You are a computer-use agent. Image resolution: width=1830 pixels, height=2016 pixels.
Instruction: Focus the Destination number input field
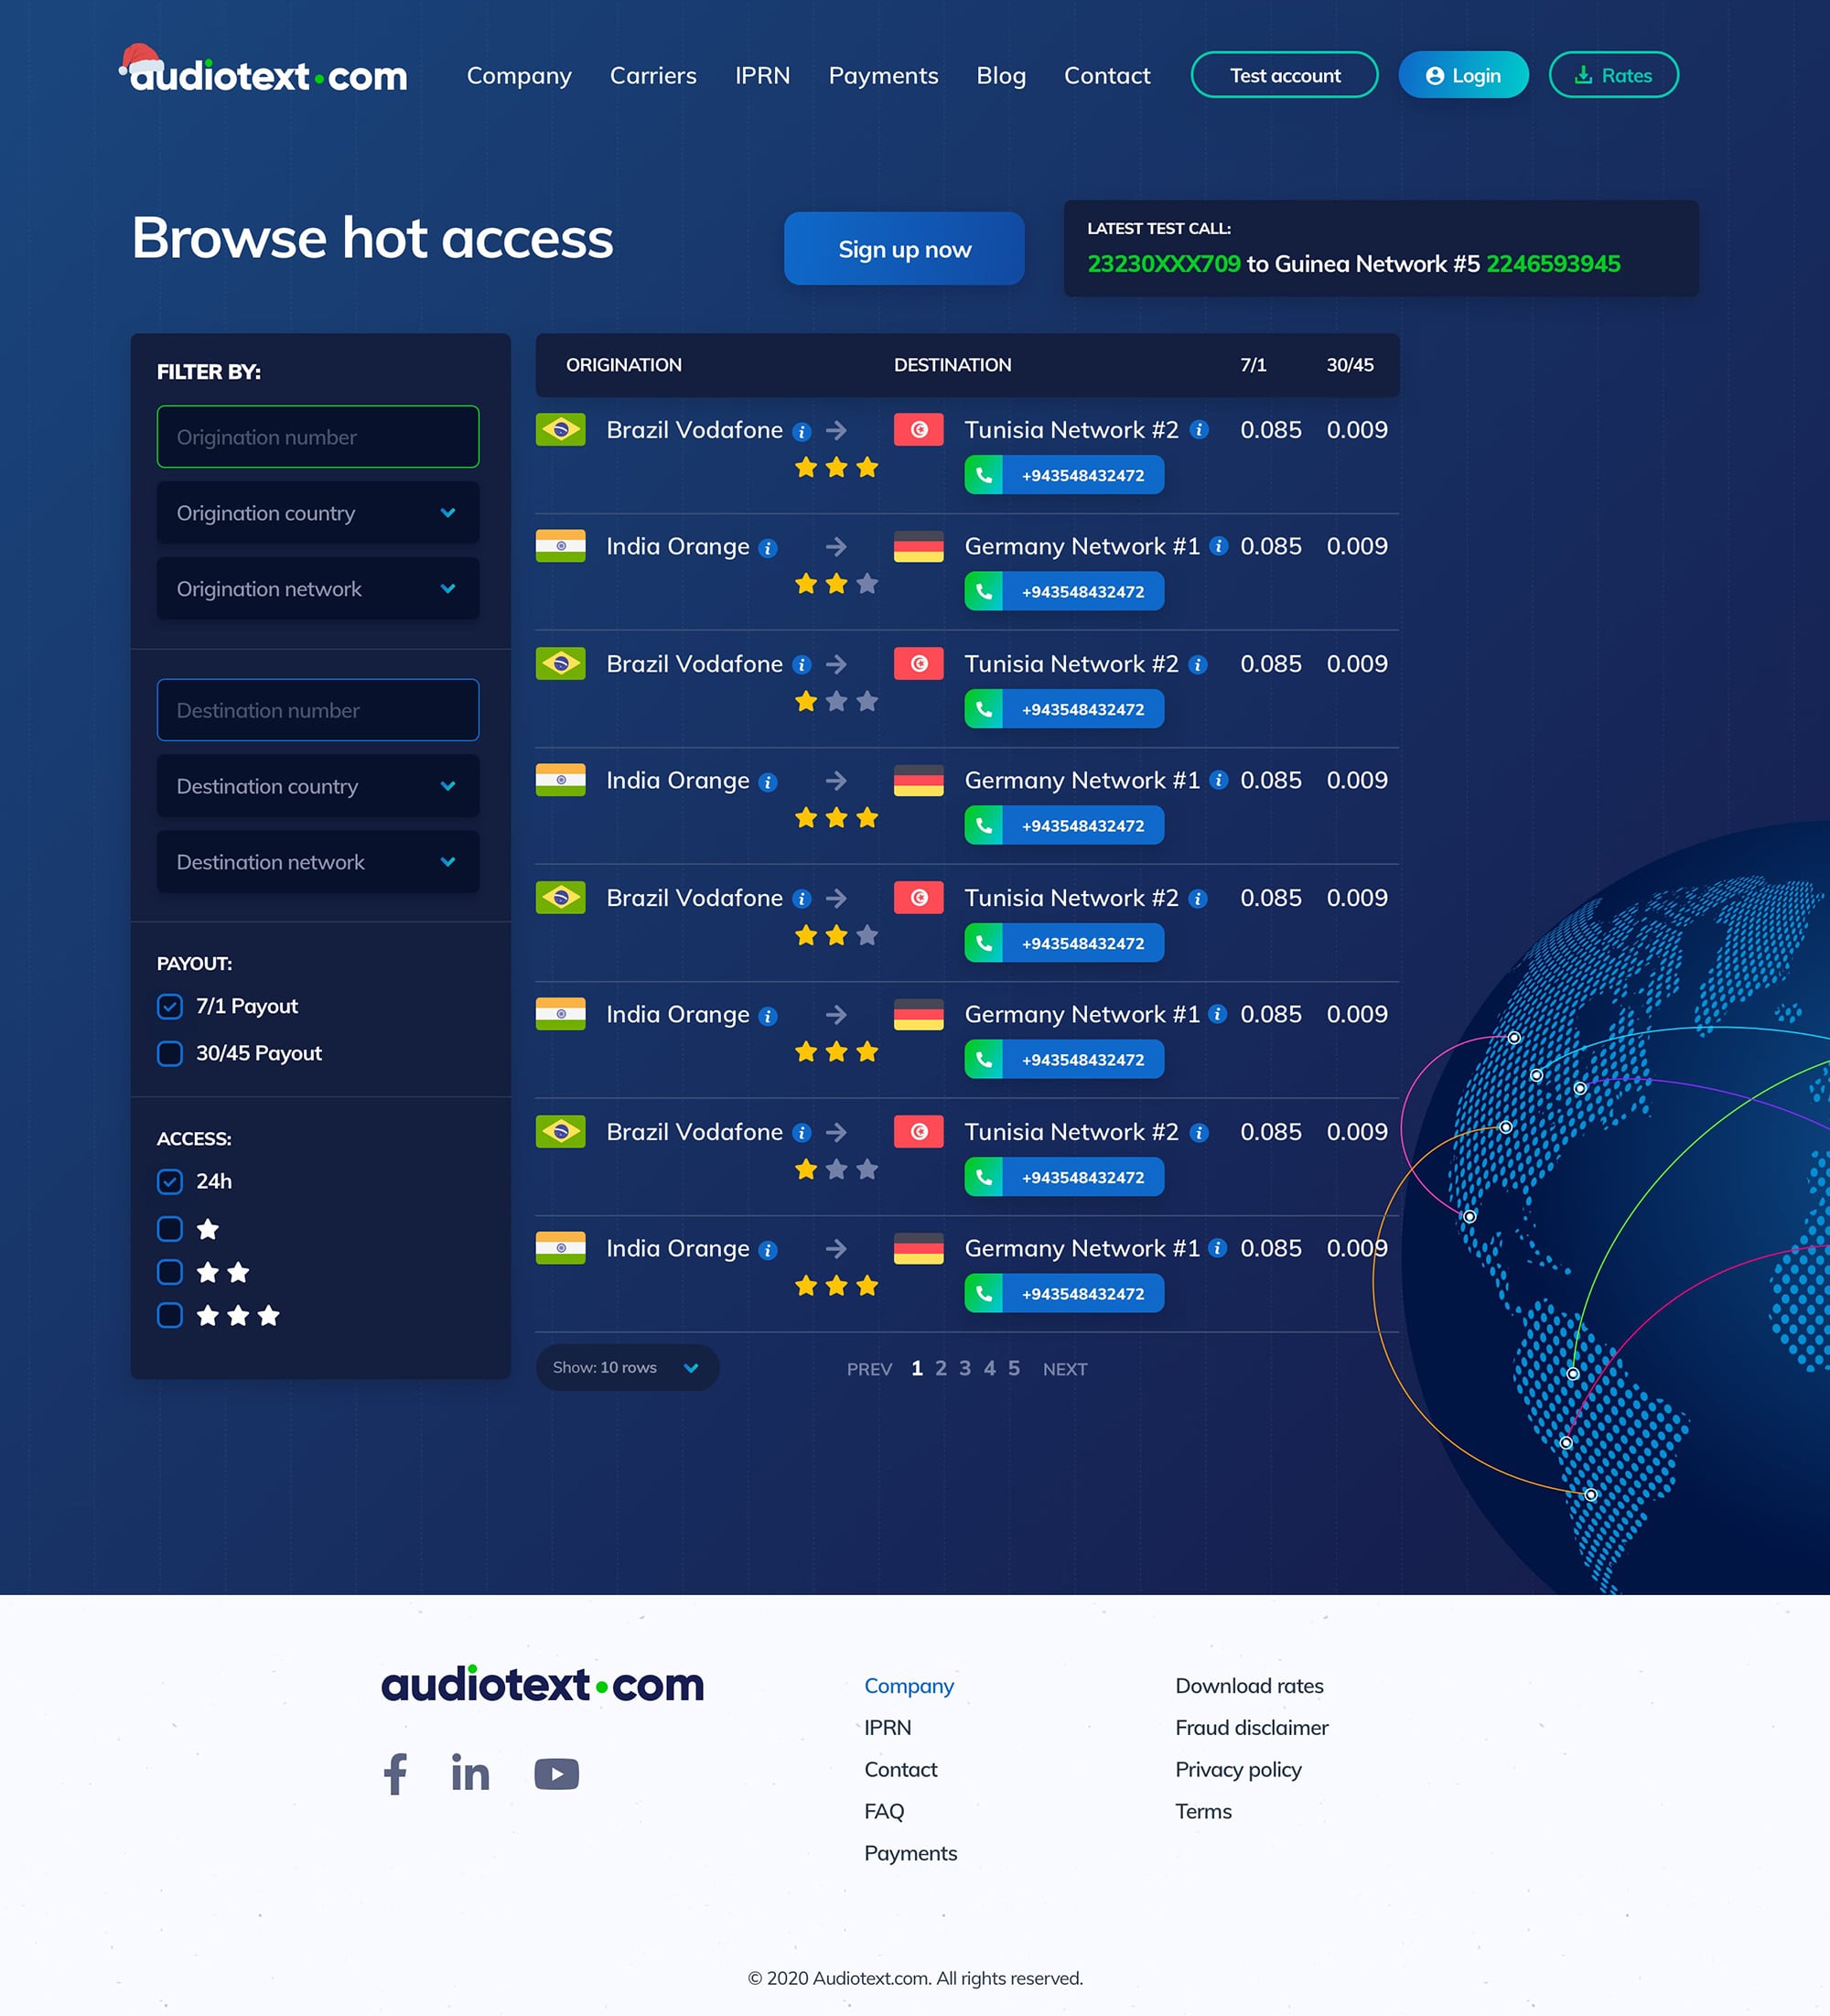pos(318,710)
